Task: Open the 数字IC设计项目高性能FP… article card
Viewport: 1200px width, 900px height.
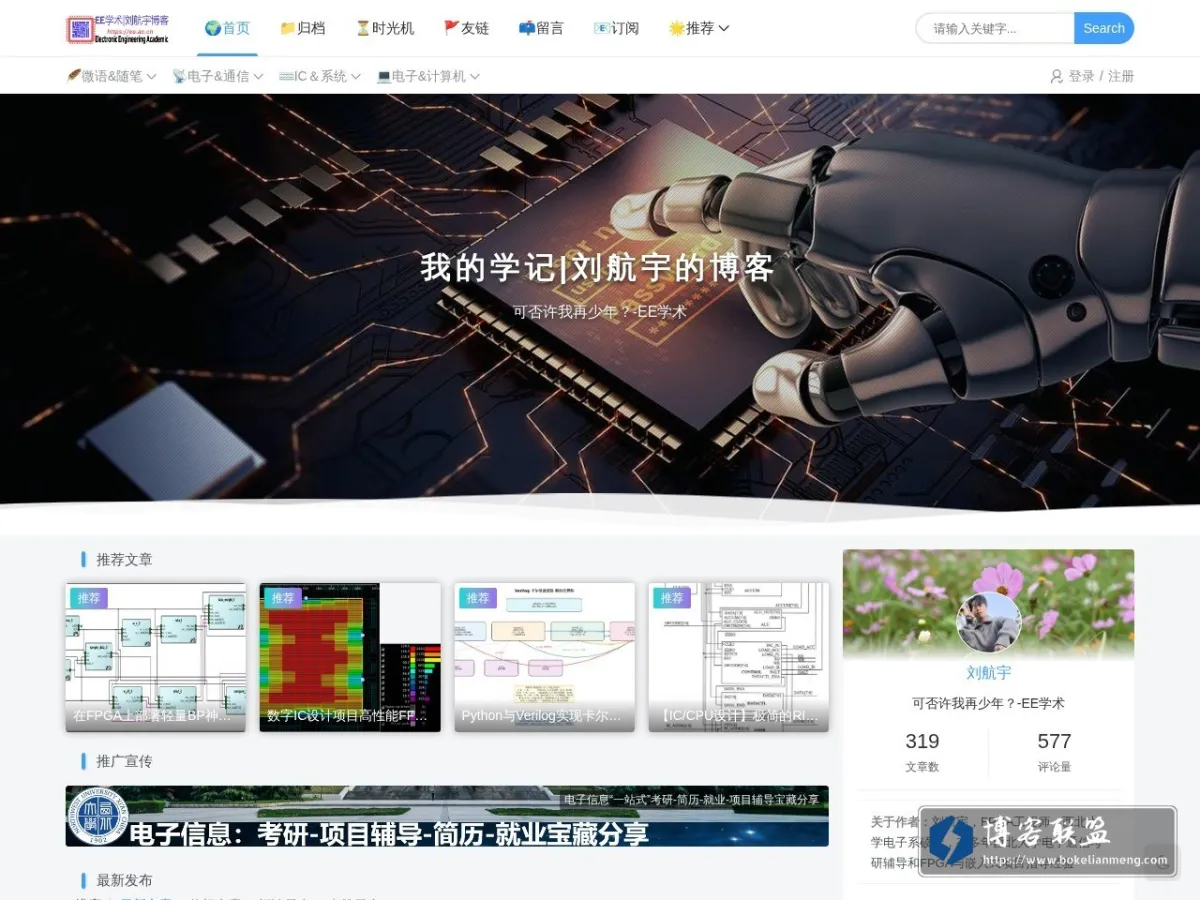Action: tap(349, 657)
